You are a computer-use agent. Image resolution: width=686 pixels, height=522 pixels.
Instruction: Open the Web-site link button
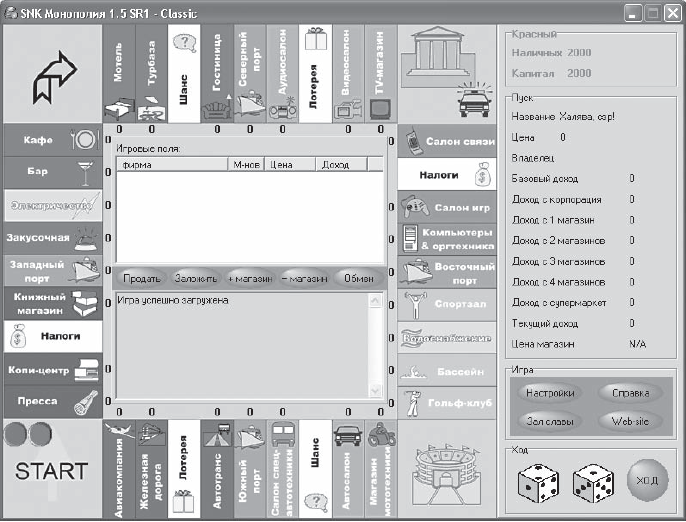630,421
